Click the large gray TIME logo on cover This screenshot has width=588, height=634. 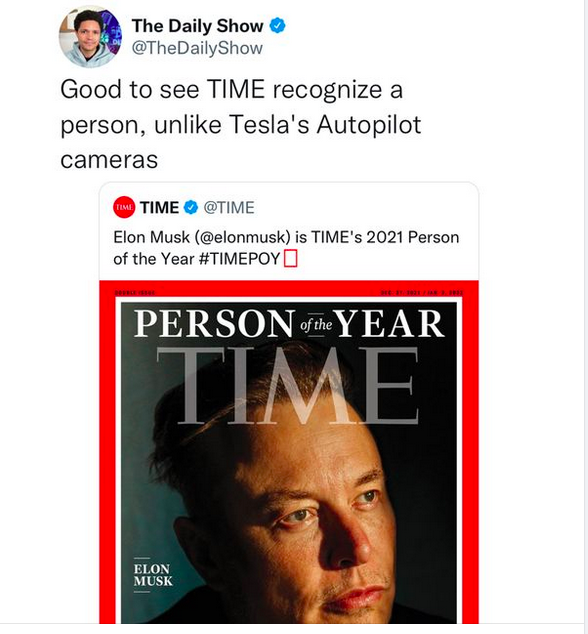click(288, 385)
